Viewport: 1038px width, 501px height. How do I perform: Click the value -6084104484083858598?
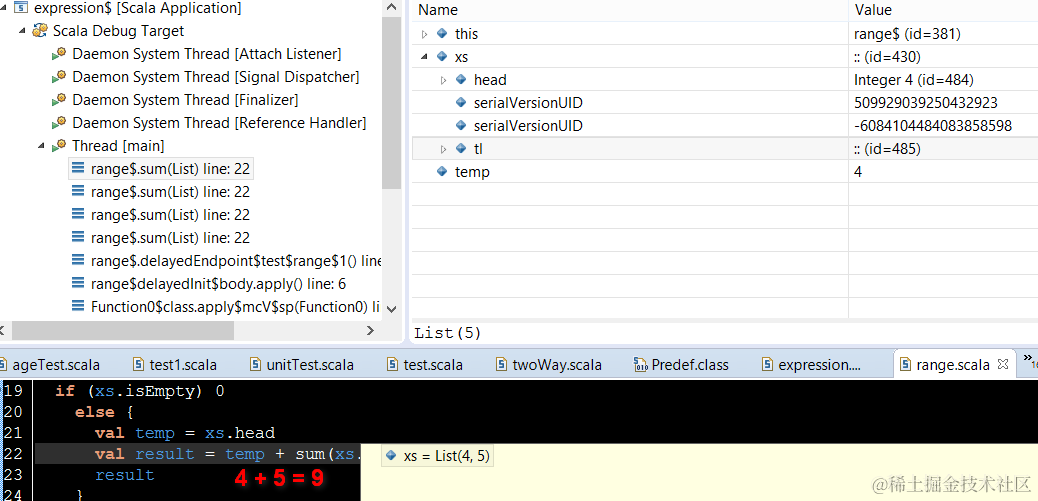pyautogui.click(x=933, y=126)
